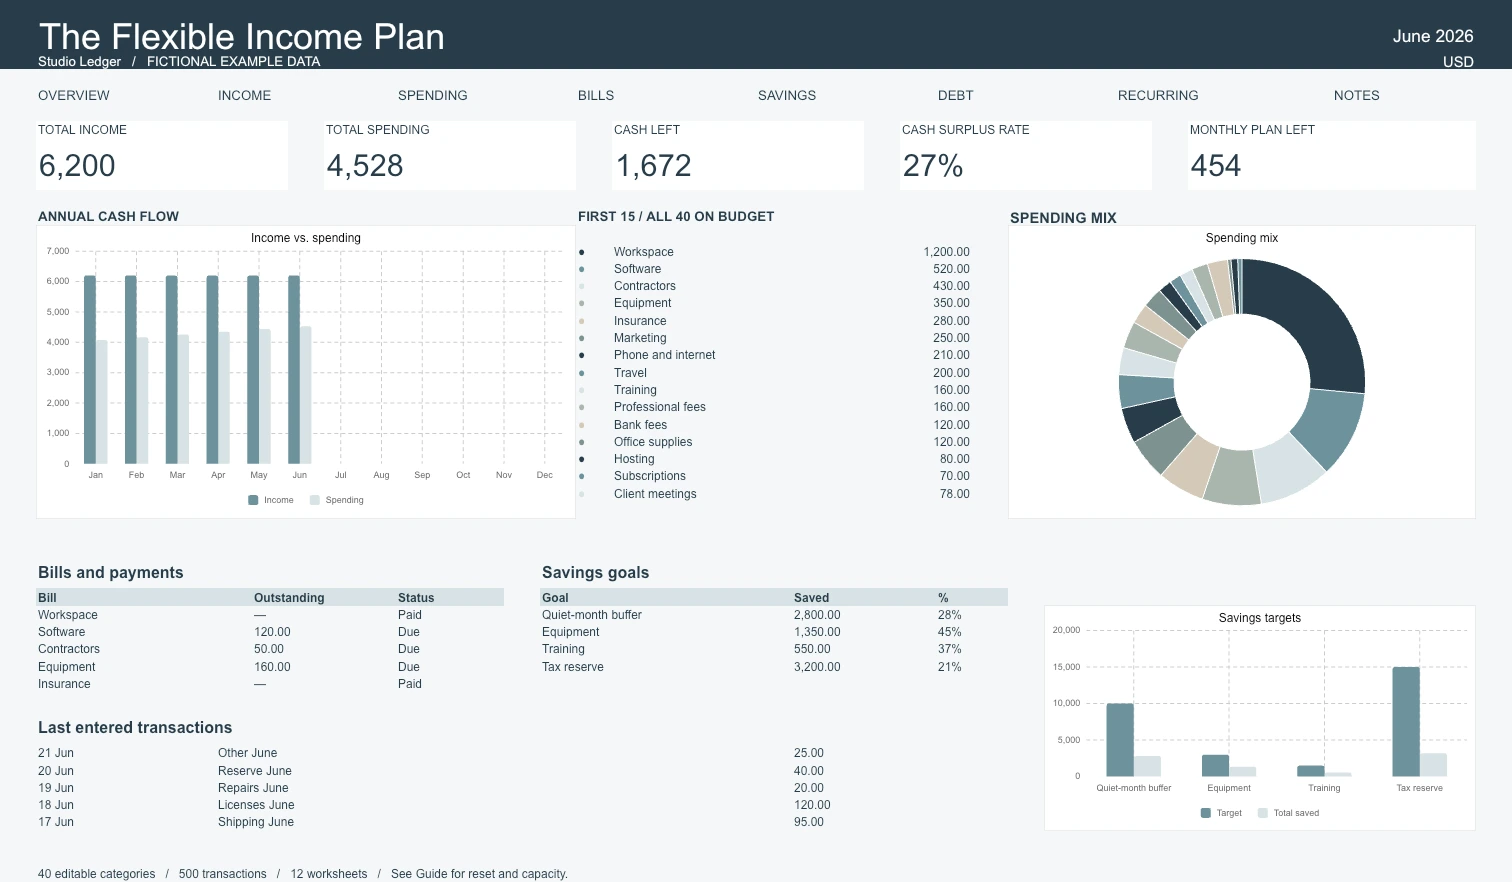Click the Spending legend swatch under cash flow chart
The width and height of the screenshot is (1512, 882).
(315, 500)
